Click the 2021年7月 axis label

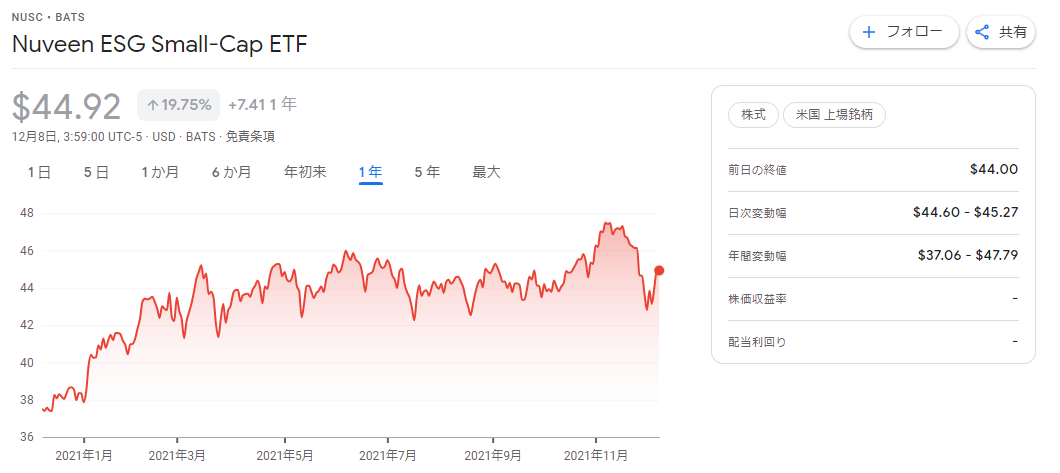pyautogui.click(x=388, y=455)
